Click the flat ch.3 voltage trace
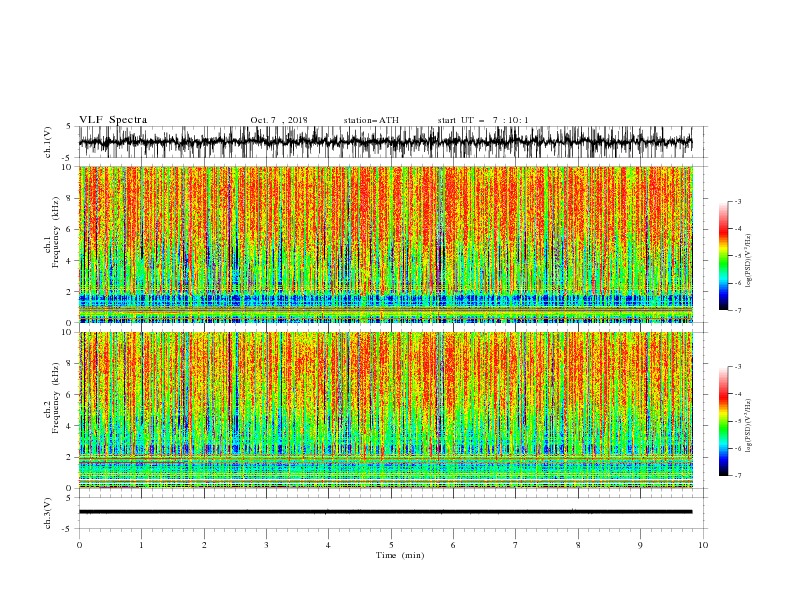Image resolution: width=792 pixels, height=612 pixels. click(x=385, y=512)
